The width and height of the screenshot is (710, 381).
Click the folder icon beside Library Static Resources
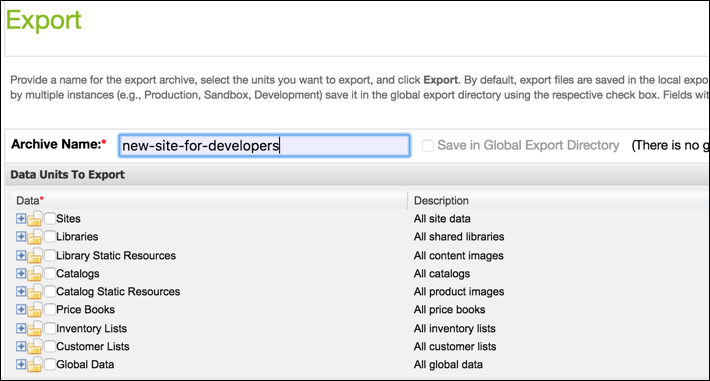point(34,256)
